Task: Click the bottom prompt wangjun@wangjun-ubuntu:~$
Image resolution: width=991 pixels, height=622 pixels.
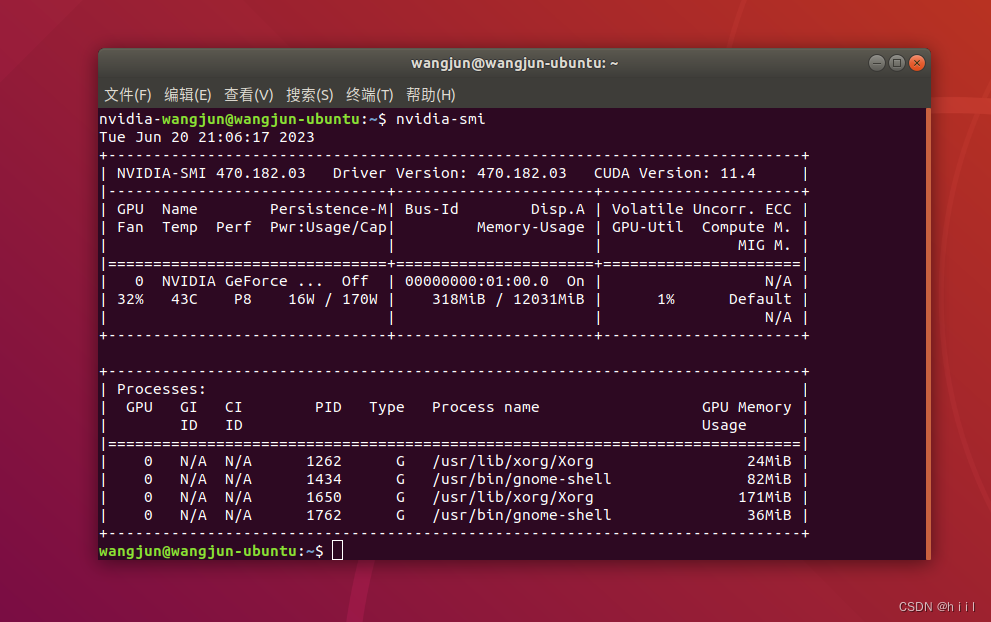Action: pyautogui.click(x=211, y=551)
